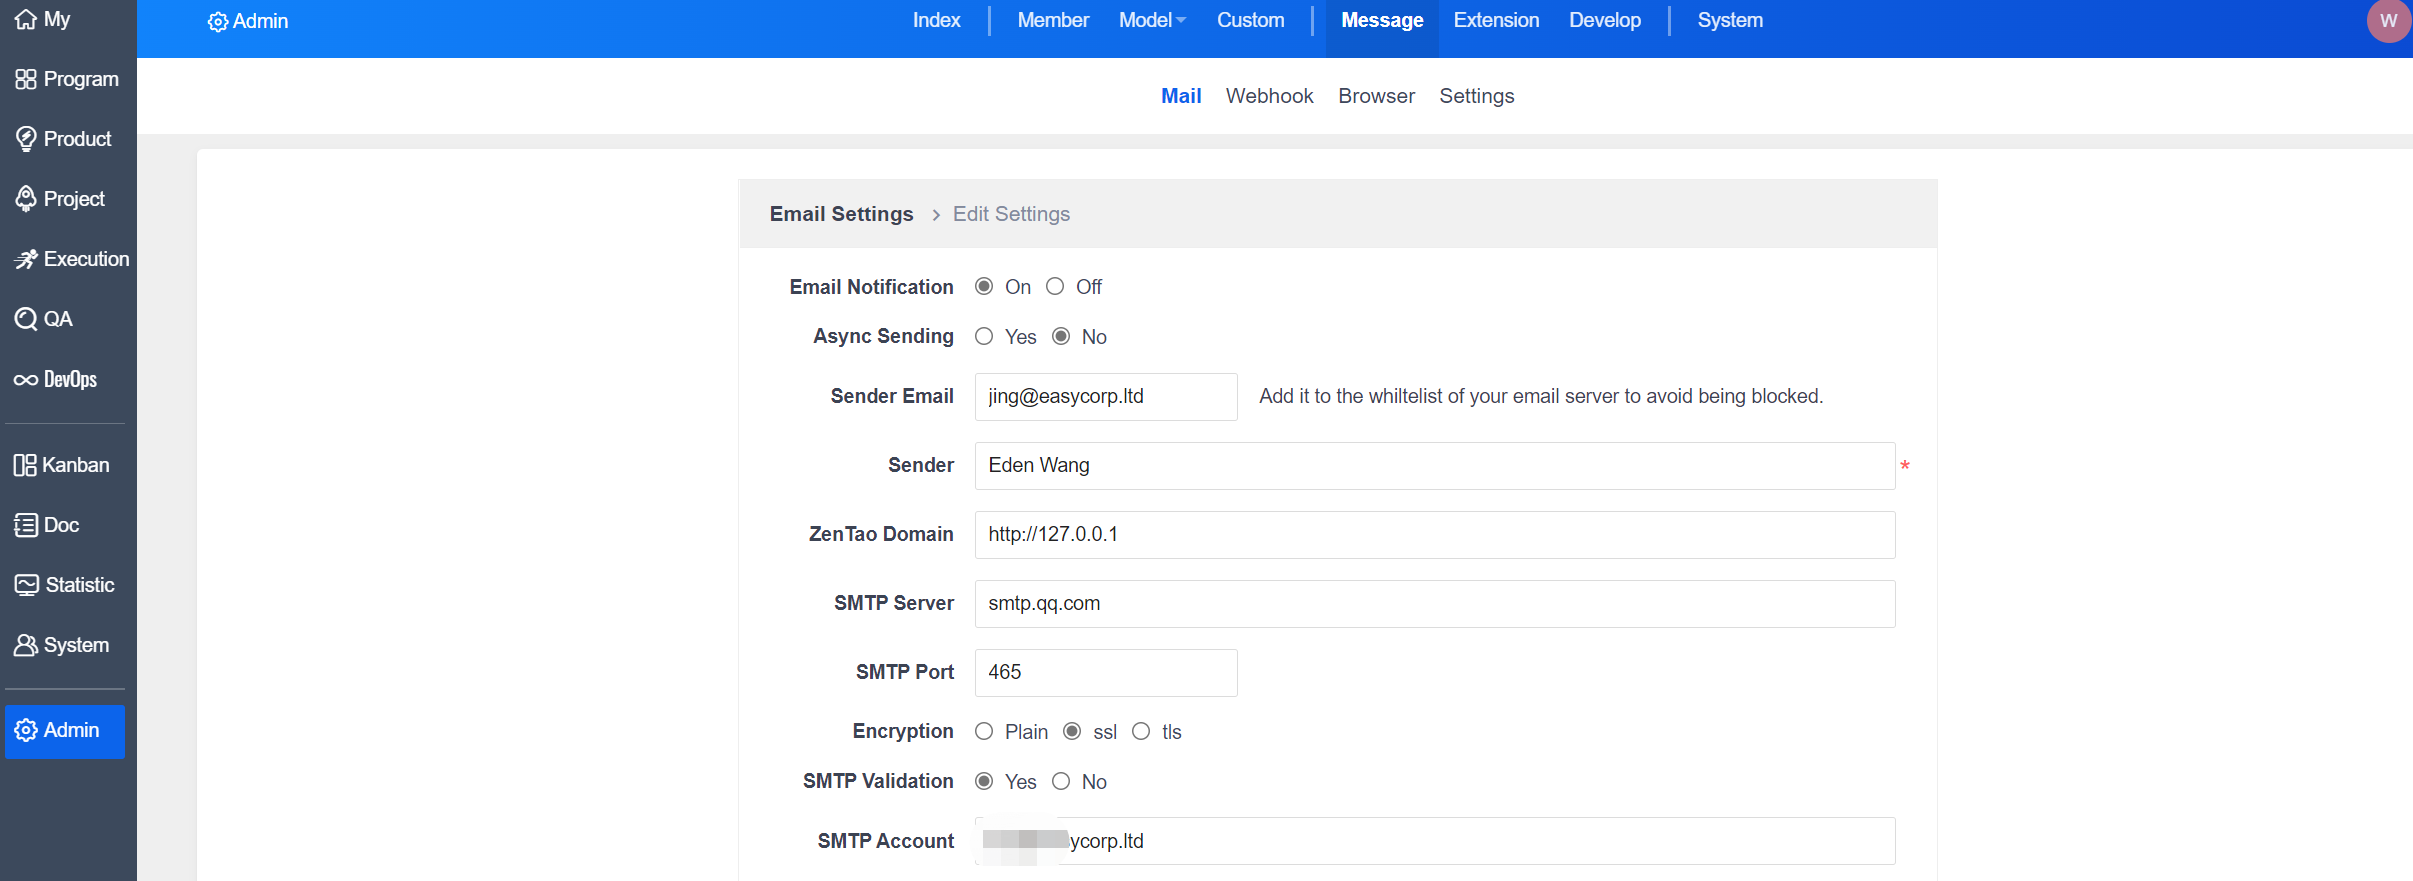Open the Extension menu
This screenshot has width=2413, height=881.
pos(1496,20)
